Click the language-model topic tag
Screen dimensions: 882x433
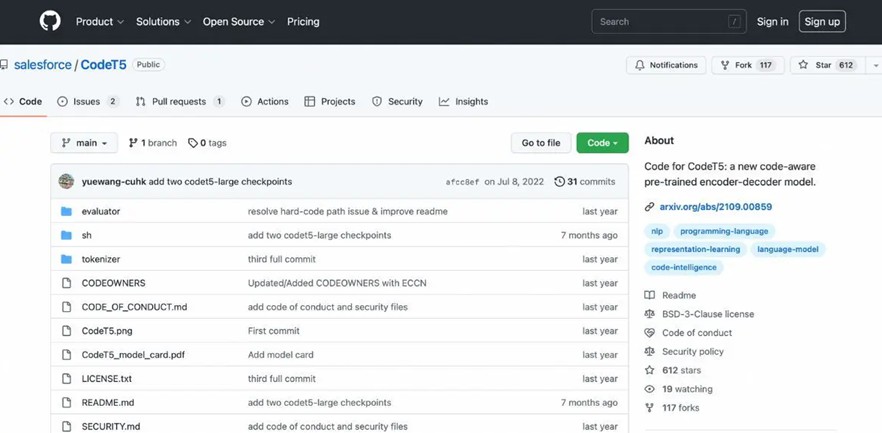[x=788, y=249]
